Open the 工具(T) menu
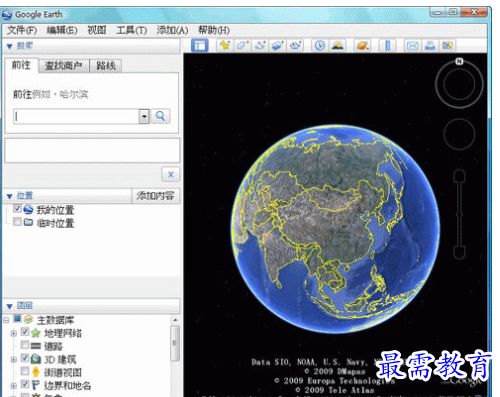This screenshot has height=397, width=500. 131,30
